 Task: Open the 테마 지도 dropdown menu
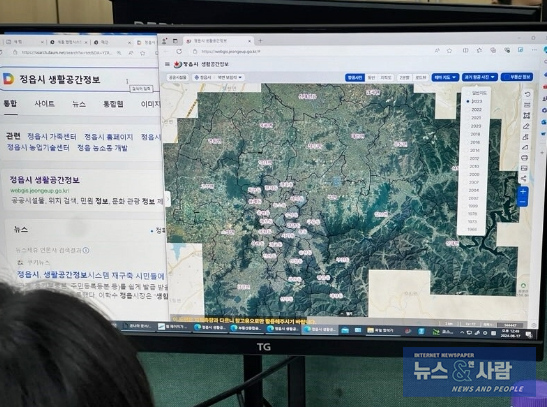pos(445,77)
